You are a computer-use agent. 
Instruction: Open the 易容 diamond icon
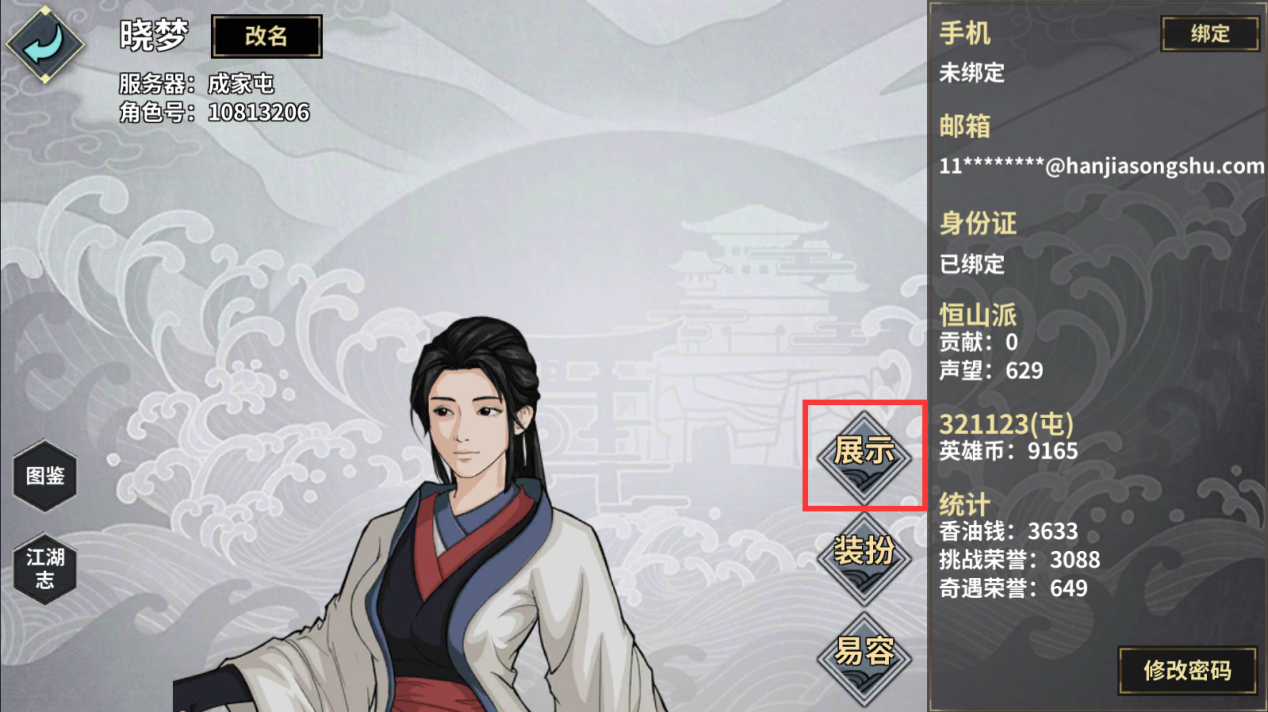coord(864,654)
